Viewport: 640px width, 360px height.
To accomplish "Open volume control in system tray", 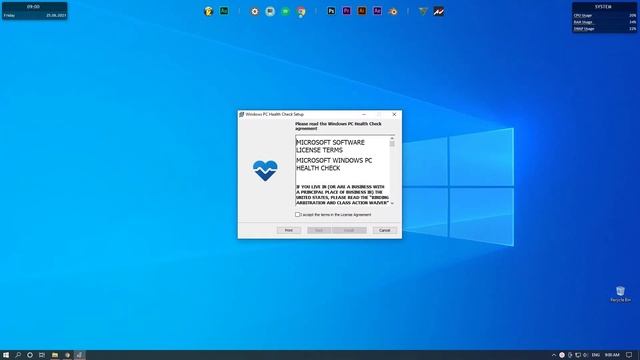I will point(585,355).
